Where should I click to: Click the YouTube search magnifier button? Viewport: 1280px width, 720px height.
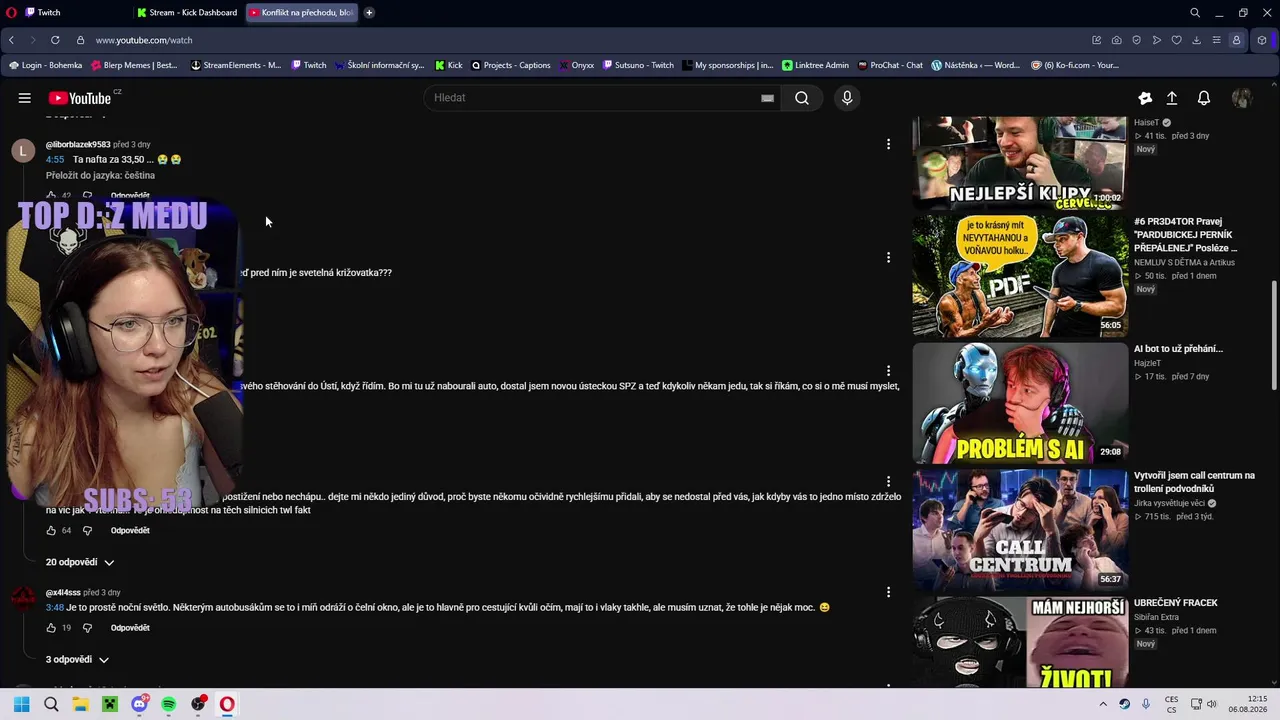(x=802, y=98)
